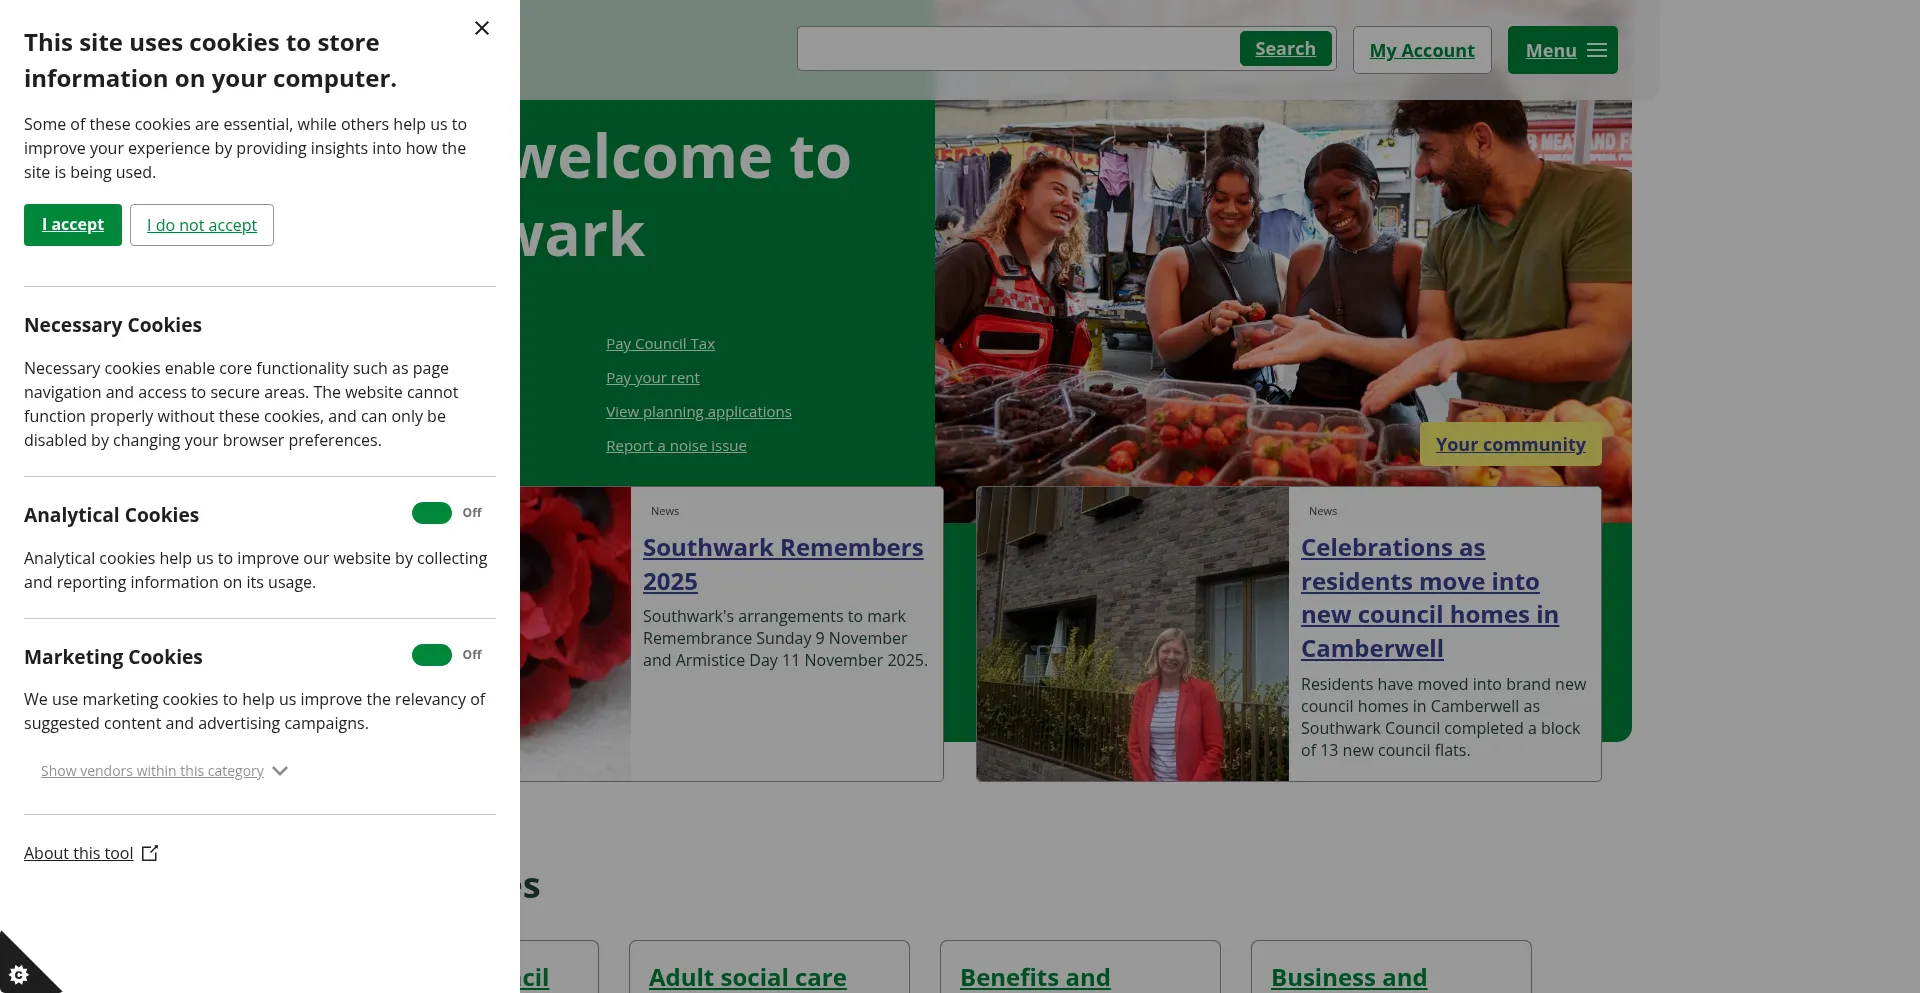Open My Account
1920x993 pixels.
click(1421, 50)
